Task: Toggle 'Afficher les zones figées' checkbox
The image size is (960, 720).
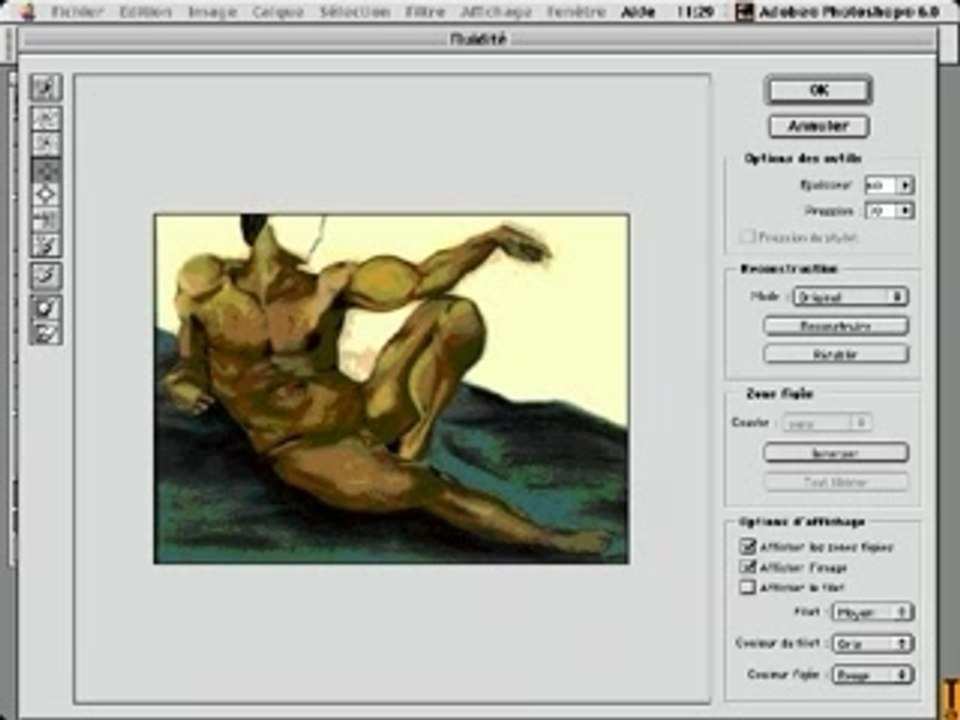Action: click(x=748, y=546)
